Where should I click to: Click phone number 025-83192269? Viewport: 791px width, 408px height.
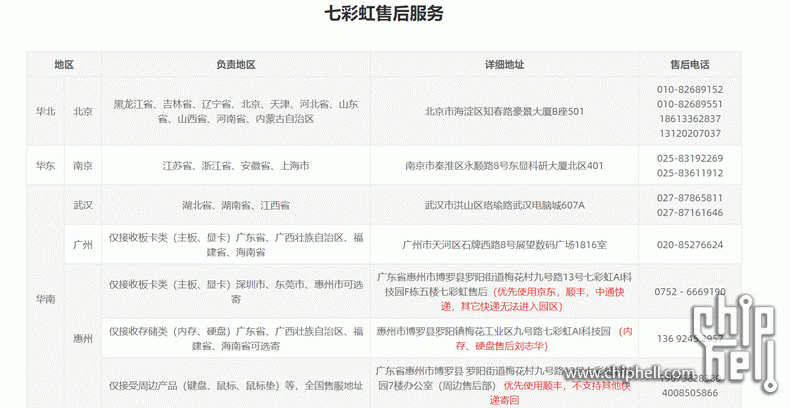coord(690,158)
